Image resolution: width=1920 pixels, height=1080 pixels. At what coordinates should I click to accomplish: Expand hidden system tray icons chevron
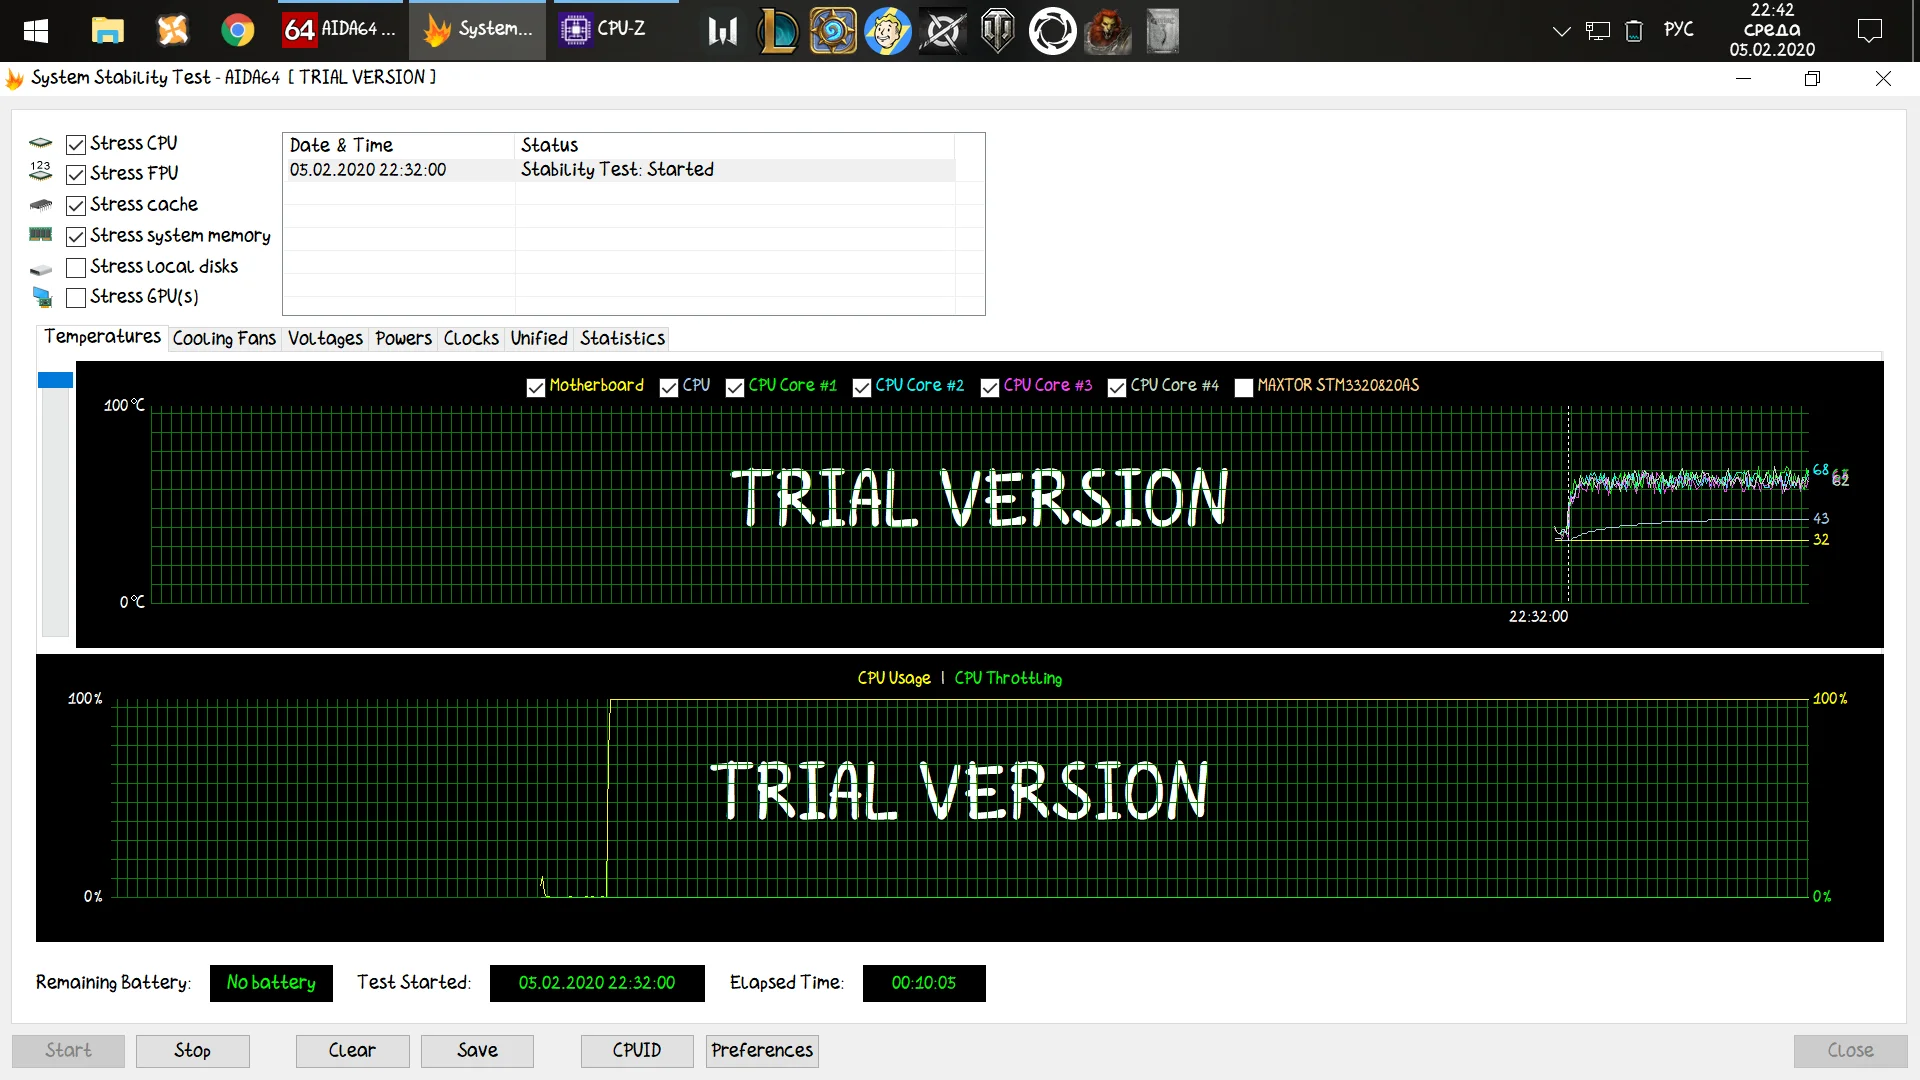[x=1561, y=31]
